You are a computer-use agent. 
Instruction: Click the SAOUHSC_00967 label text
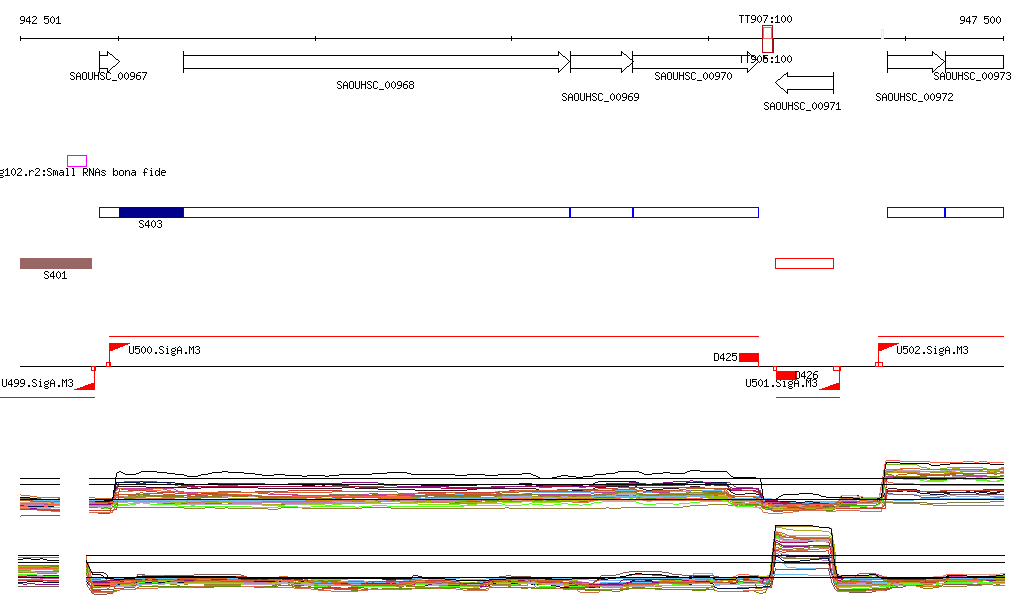pos(108,76)
